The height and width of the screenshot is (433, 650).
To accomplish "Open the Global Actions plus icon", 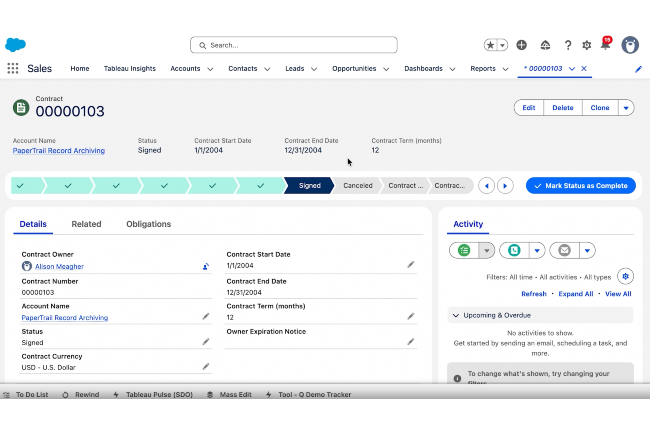I will (x=521, y=45).
